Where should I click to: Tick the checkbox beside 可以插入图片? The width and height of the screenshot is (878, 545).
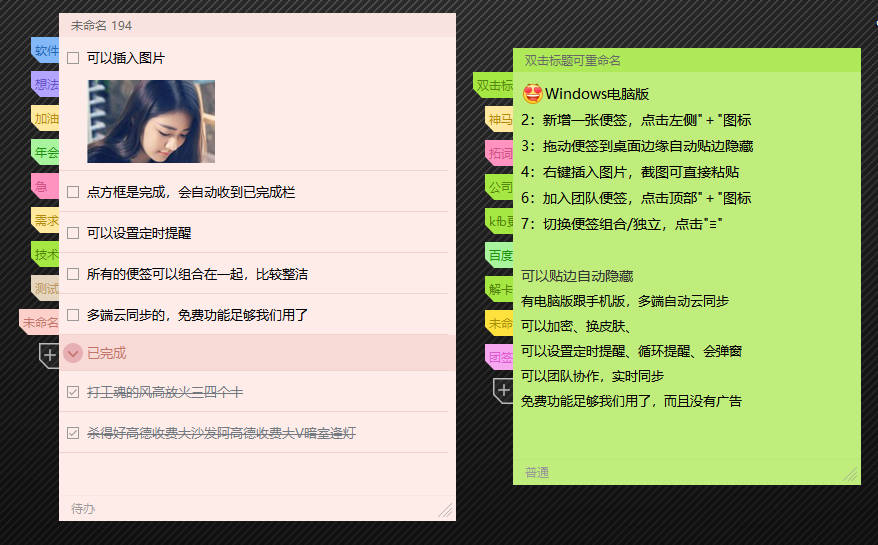pyautogui.click(x=73, y=58)
